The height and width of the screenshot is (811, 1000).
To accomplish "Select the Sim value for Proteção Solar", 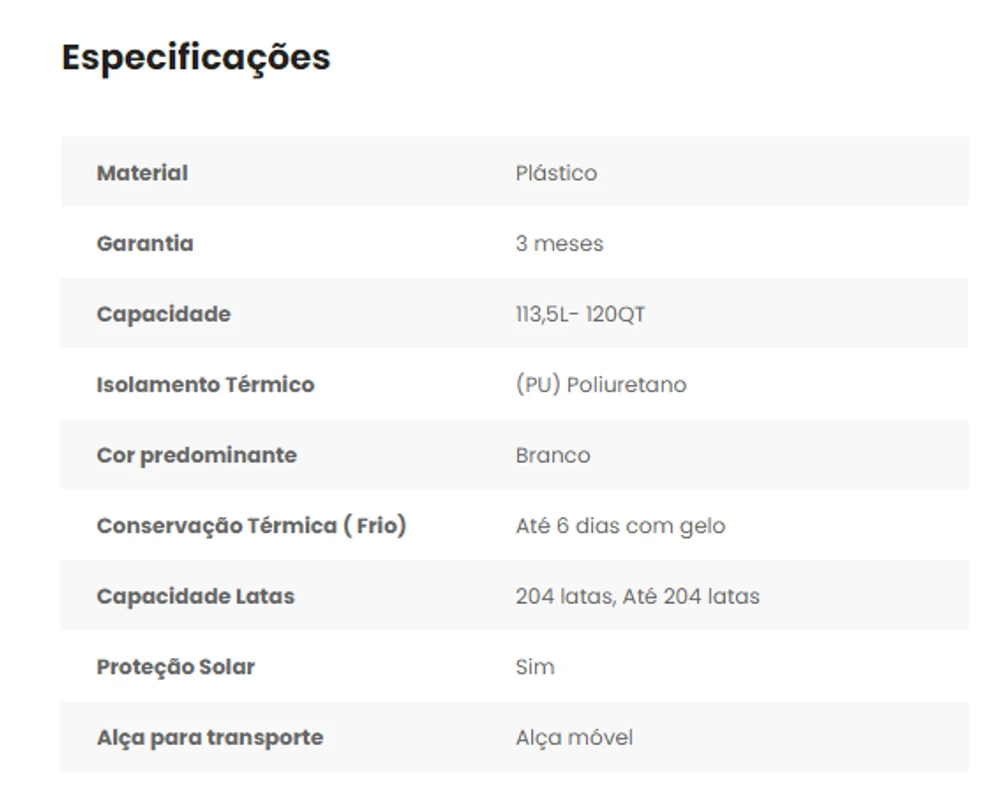I will (535, 667).
